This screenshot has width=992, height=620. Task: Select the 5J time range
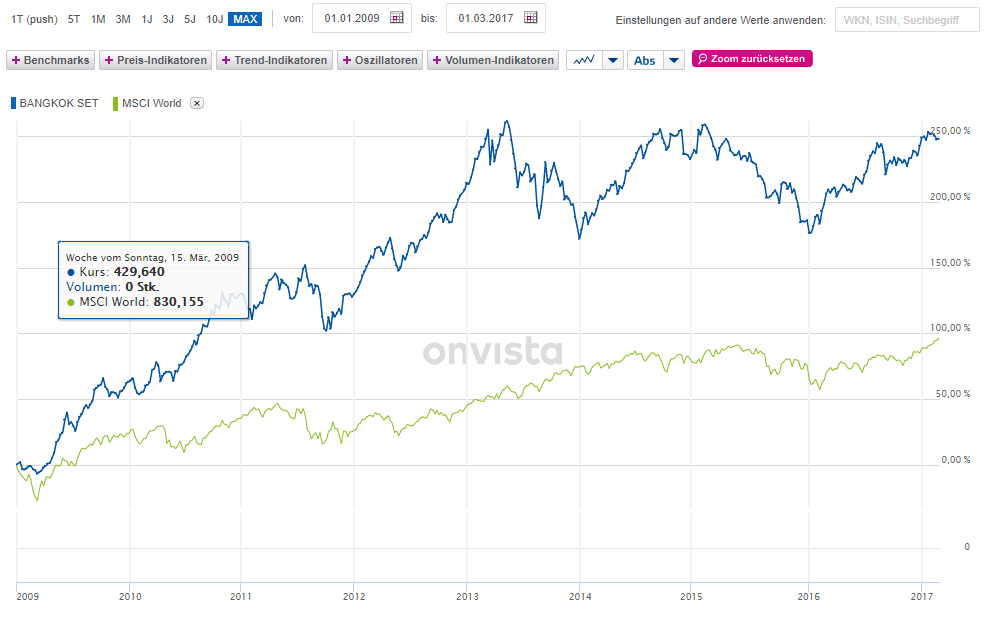[190, 19]
